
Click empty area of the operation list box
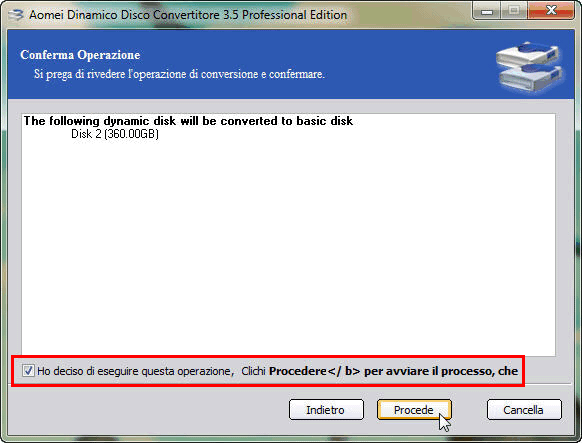[288, 245]
